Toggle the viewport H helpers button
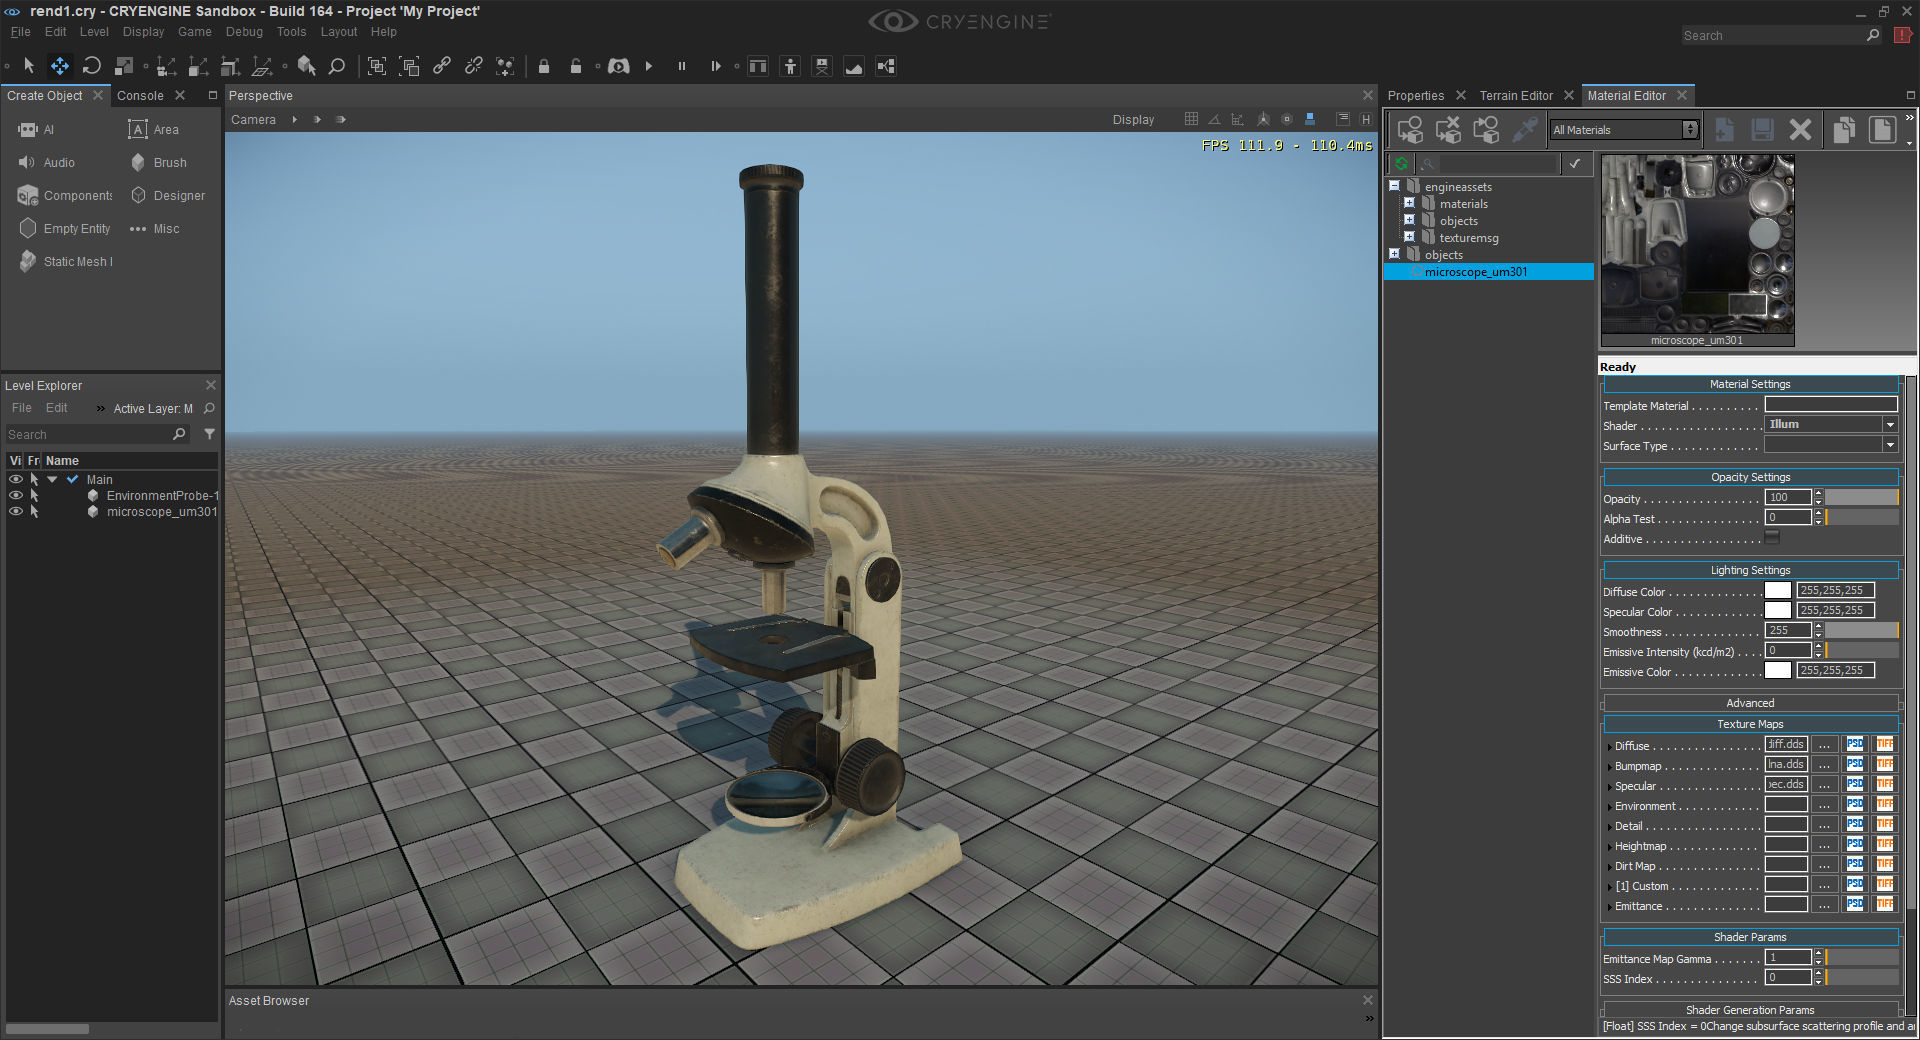The width and height of the screenshot is (1920, 1040). click(x=1366, y=119)
